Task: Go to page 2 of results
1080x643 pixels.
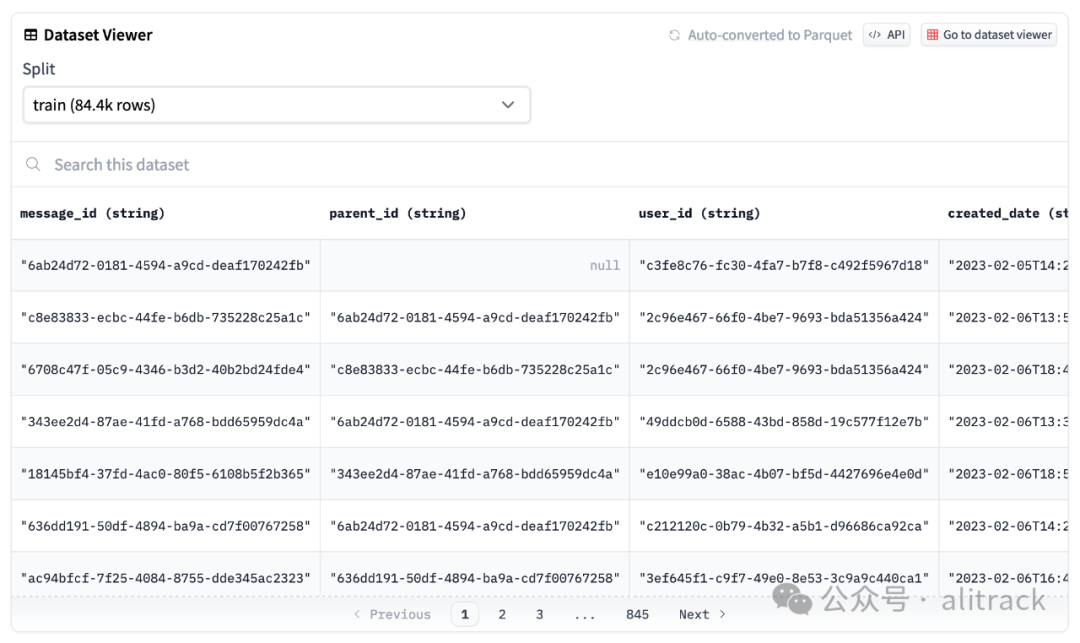Action: click(x=502, y=614)
